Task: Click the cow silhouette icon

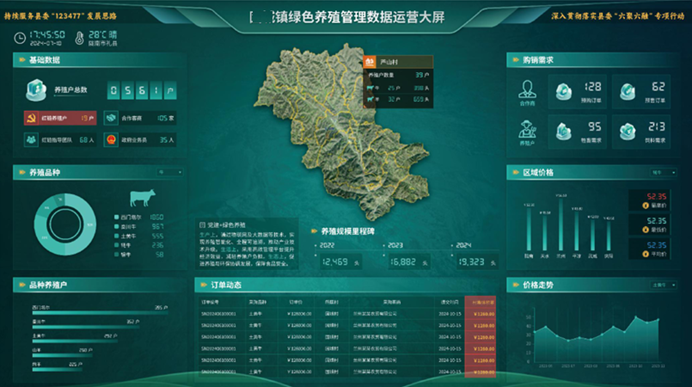Action: [142, 198]
